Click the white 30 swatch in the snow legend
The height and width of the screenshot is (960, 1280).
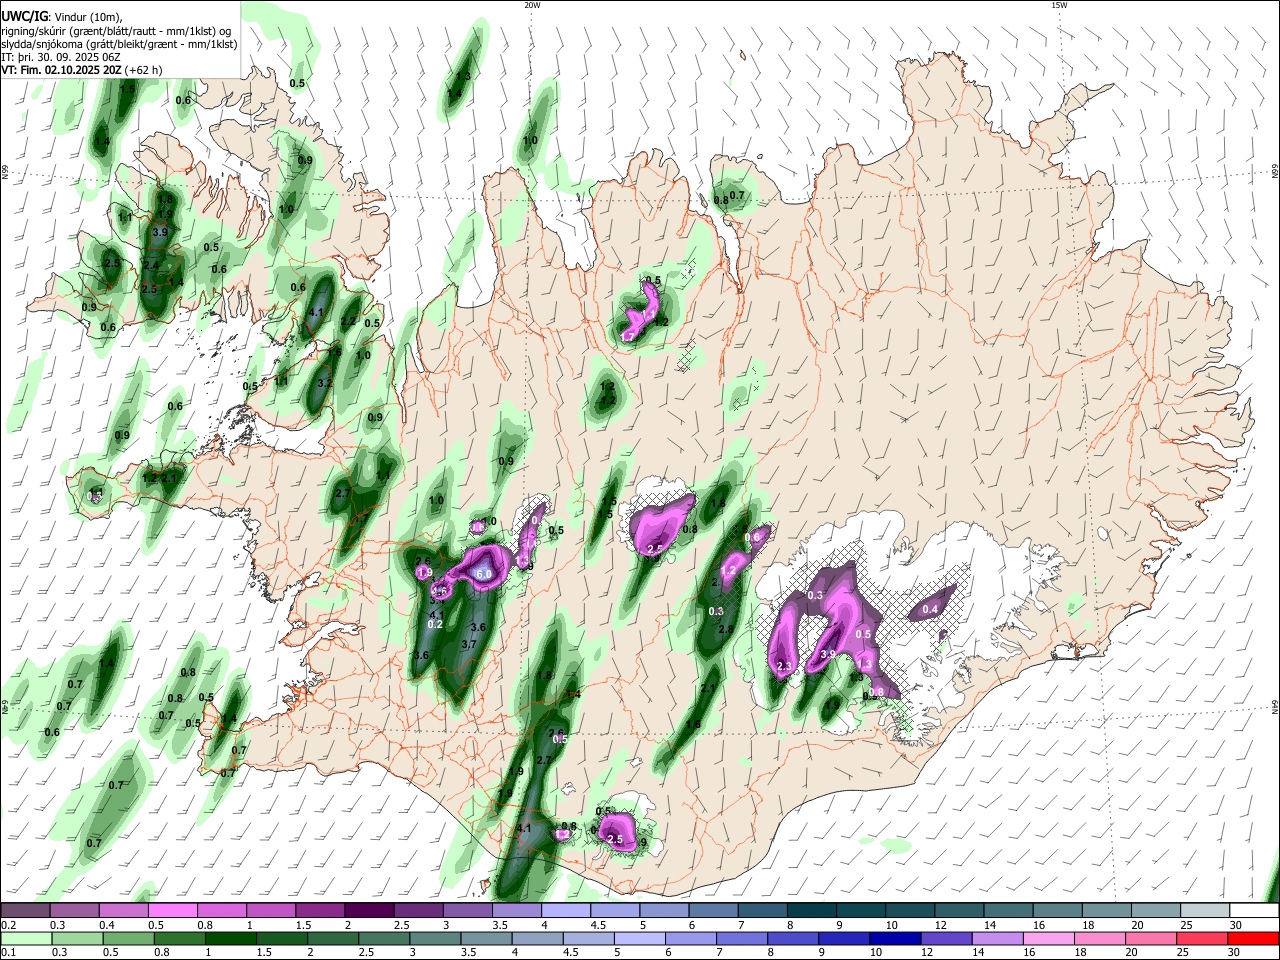point(1255,911)
